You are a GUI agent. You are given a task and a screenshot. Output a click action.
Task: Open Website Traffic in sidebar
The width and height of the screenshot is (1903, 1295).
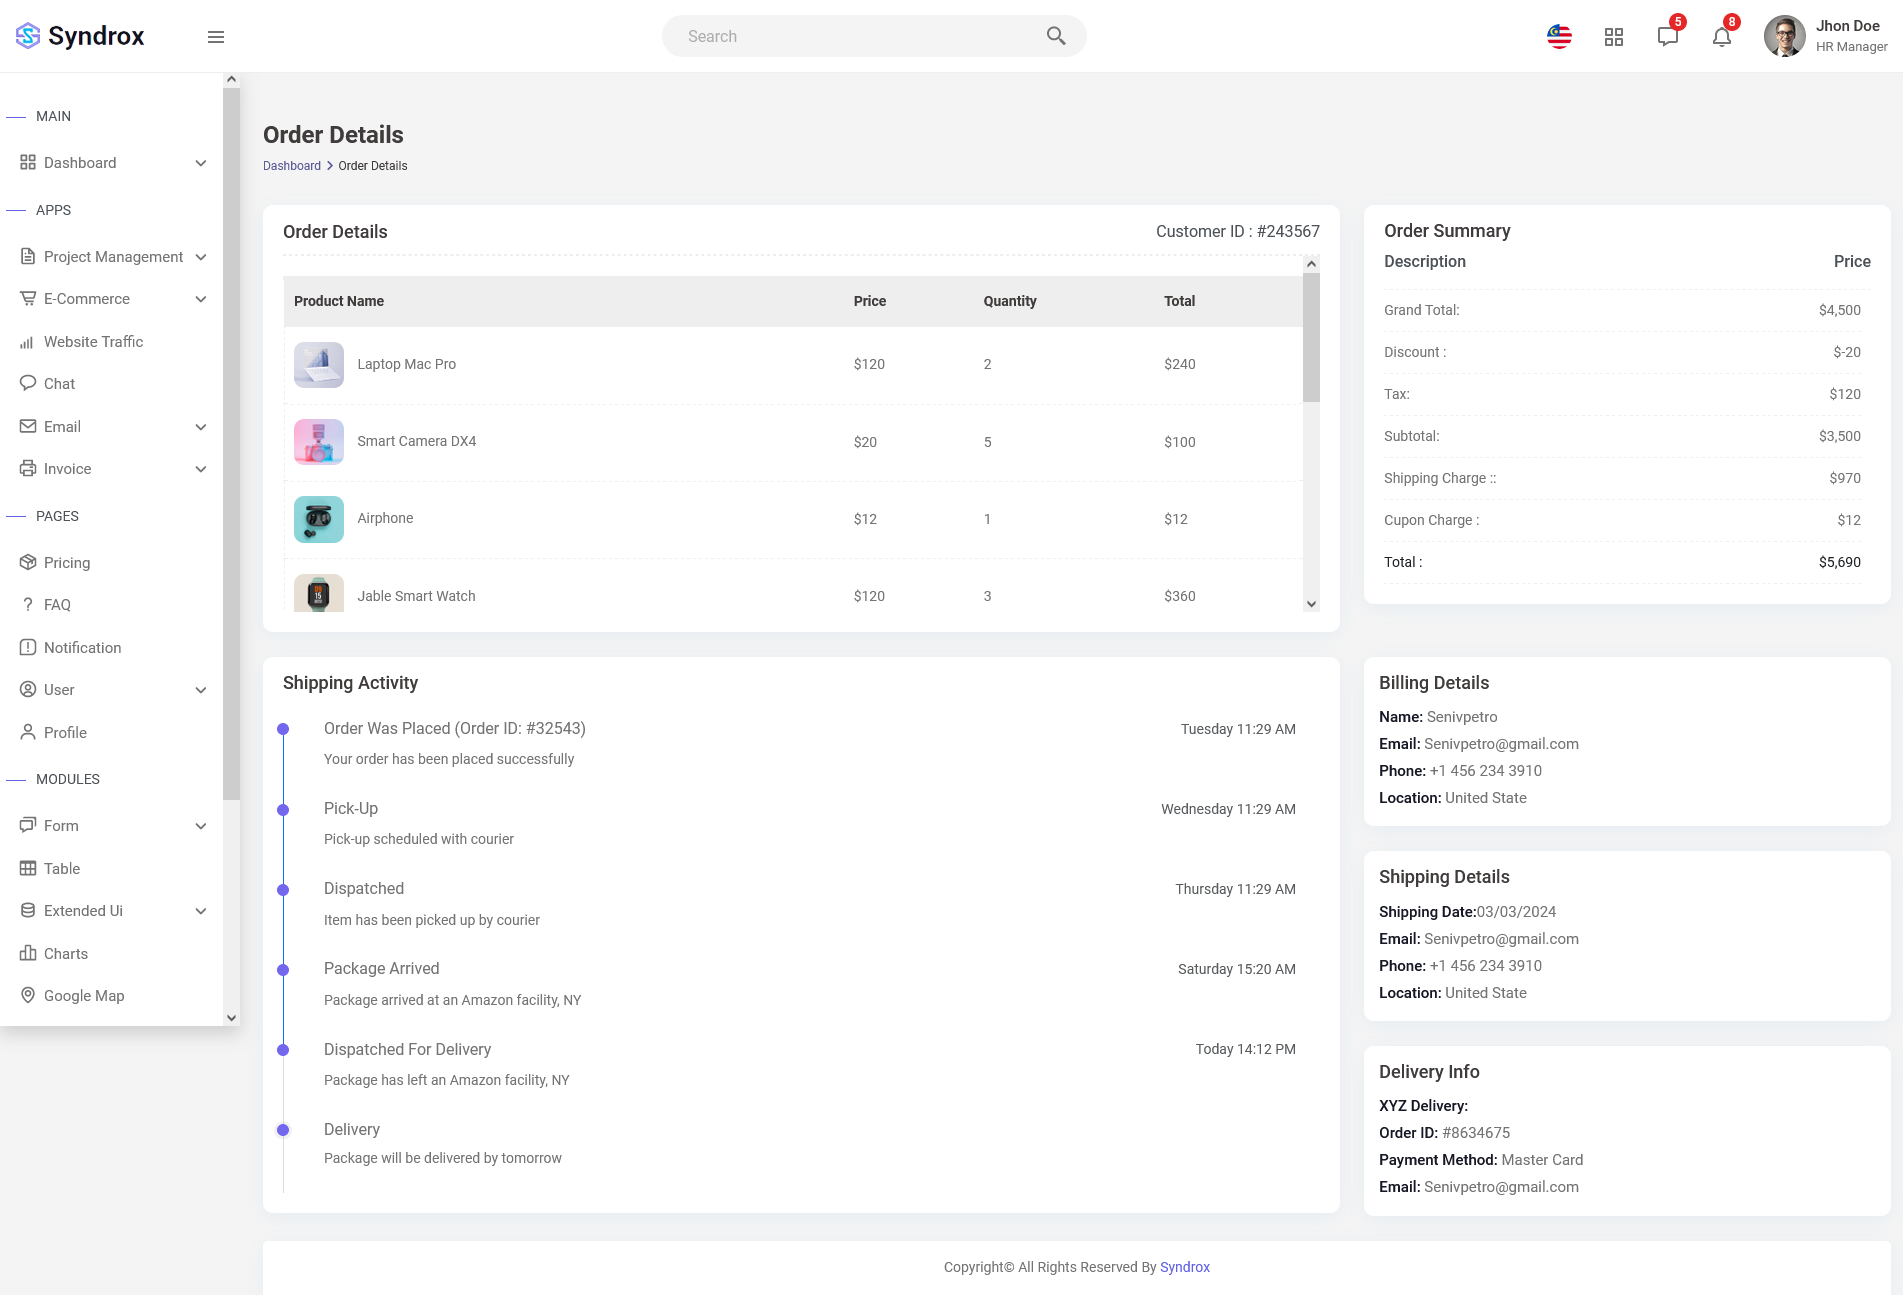tap(93, 342)
